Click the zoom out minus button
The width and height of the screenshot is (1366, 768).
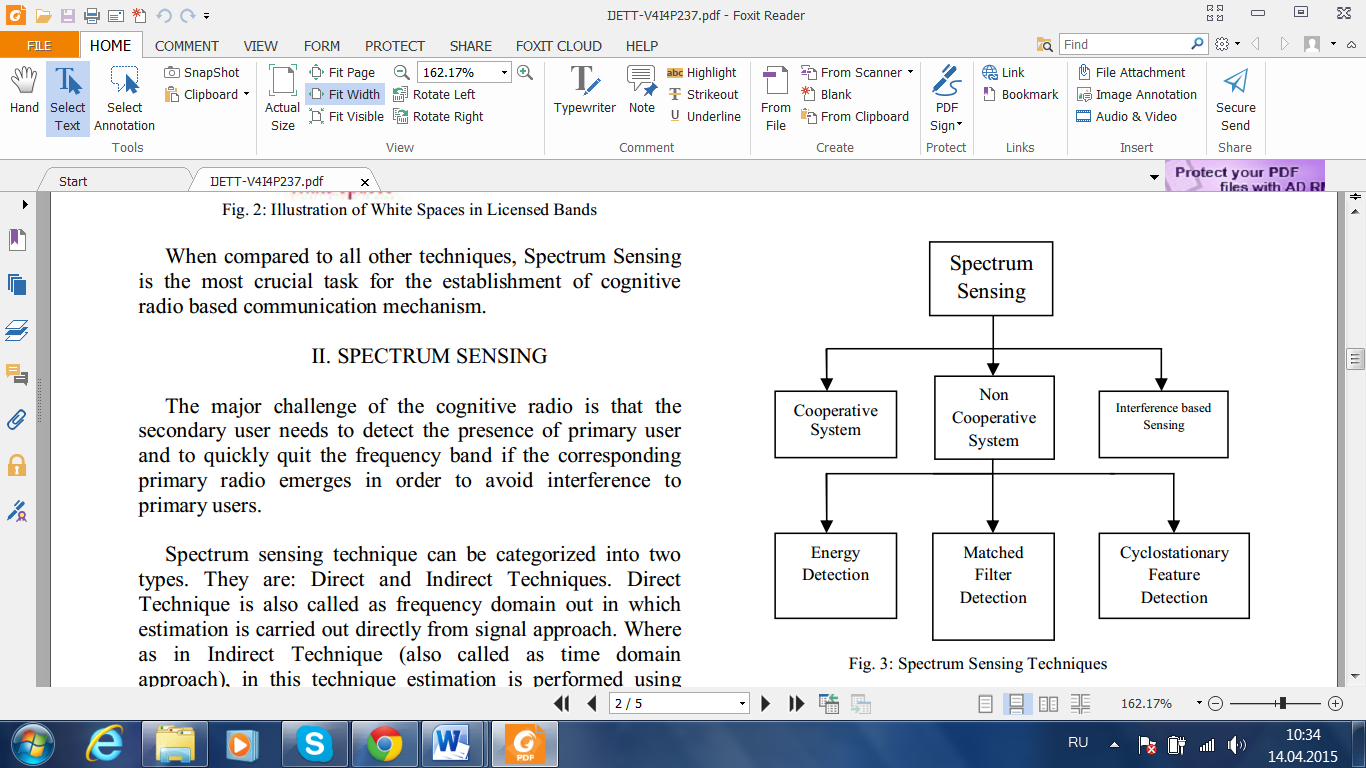pos(1215,704)
